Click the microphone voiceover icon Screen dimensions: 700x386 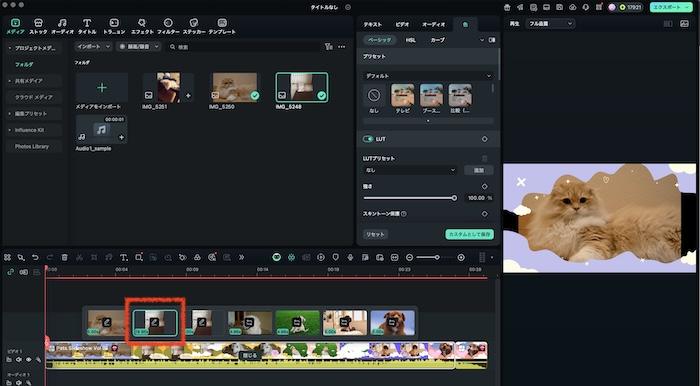[x=350, y=257]
